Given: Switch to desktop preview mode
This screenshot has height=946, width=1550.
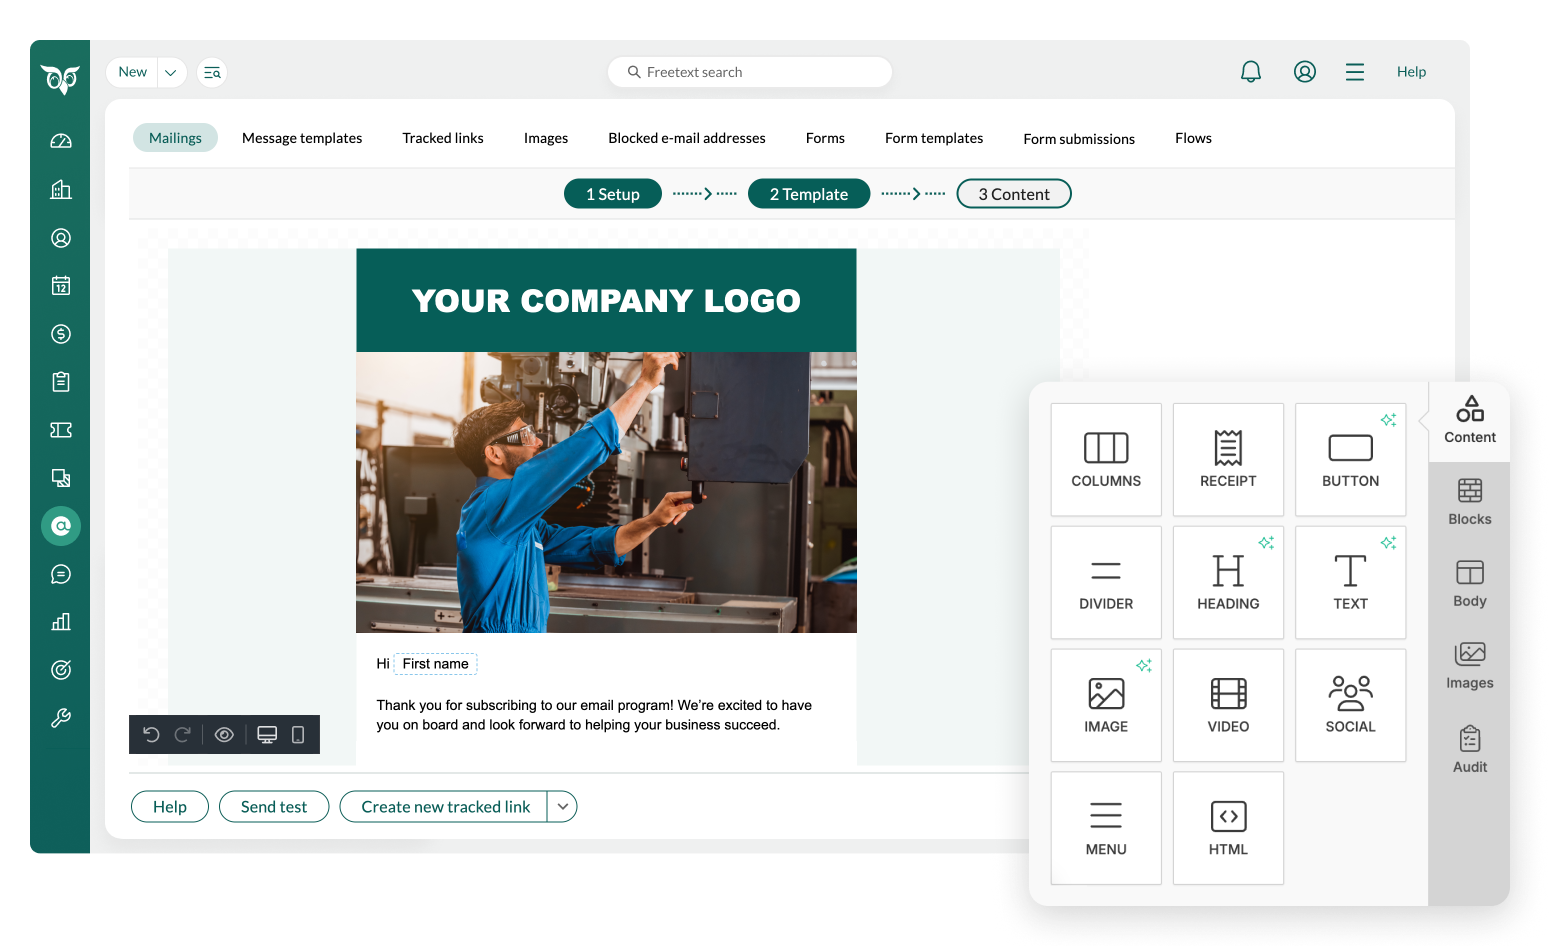Looking at the screenshot, I should tap(267, 735).
